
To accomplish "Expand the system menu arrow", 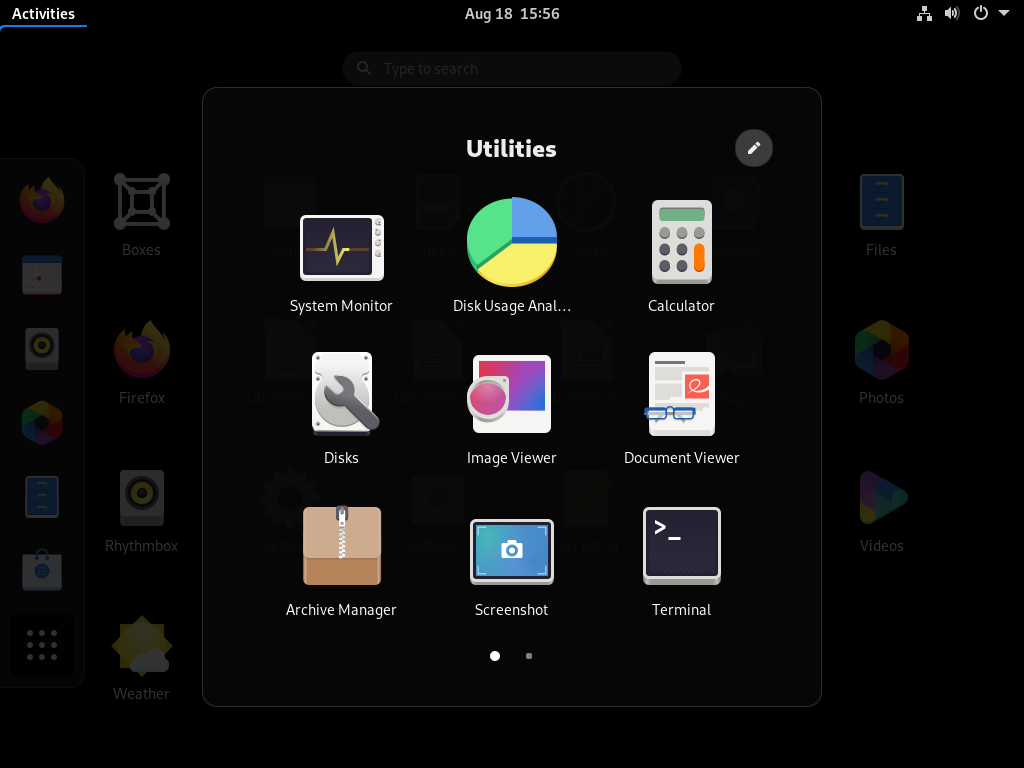I will (1004, 13).
